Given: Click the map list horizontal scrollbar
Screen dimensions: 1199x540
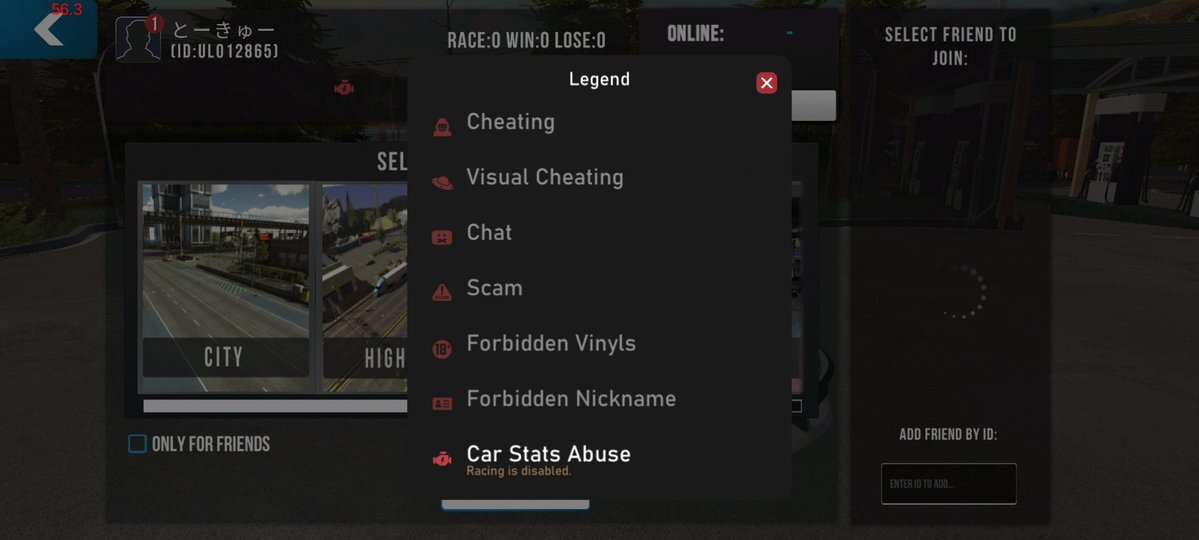Looking at the screenshot, I should coord(275,406).
